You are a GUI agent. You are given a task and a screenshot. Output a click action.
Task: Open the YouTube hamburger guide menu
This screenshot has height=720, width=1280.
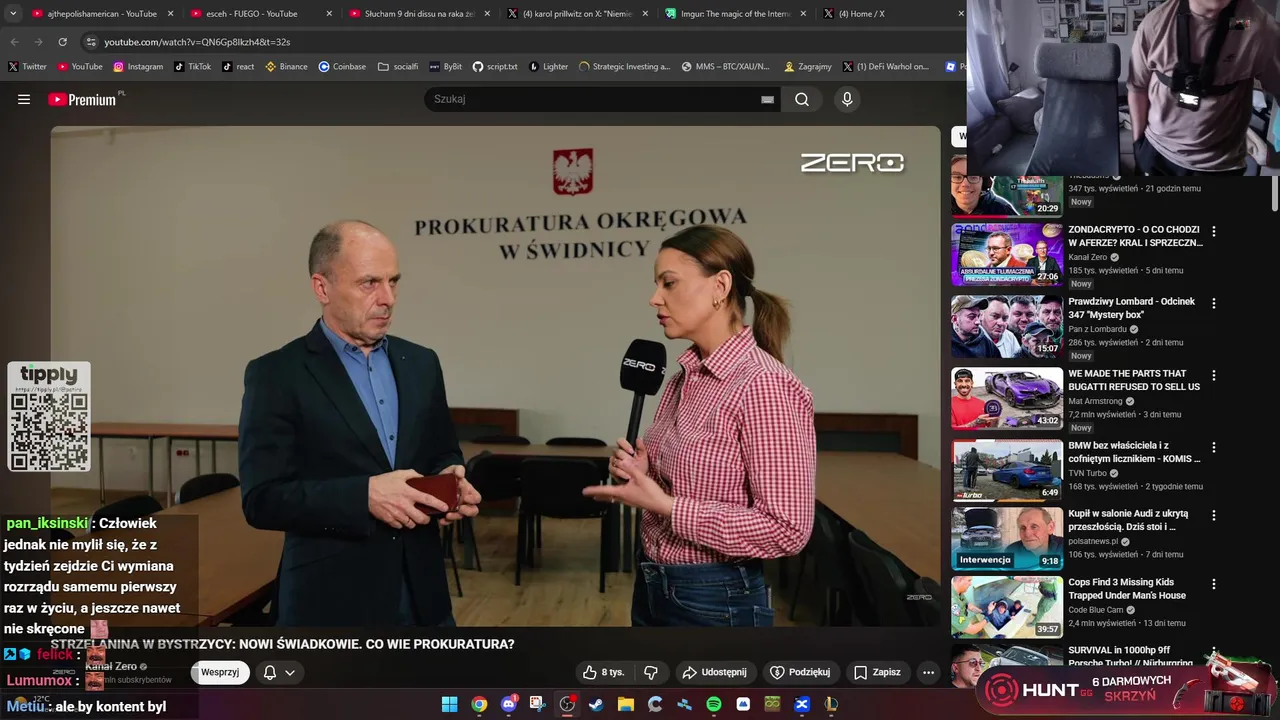(24, 99)
